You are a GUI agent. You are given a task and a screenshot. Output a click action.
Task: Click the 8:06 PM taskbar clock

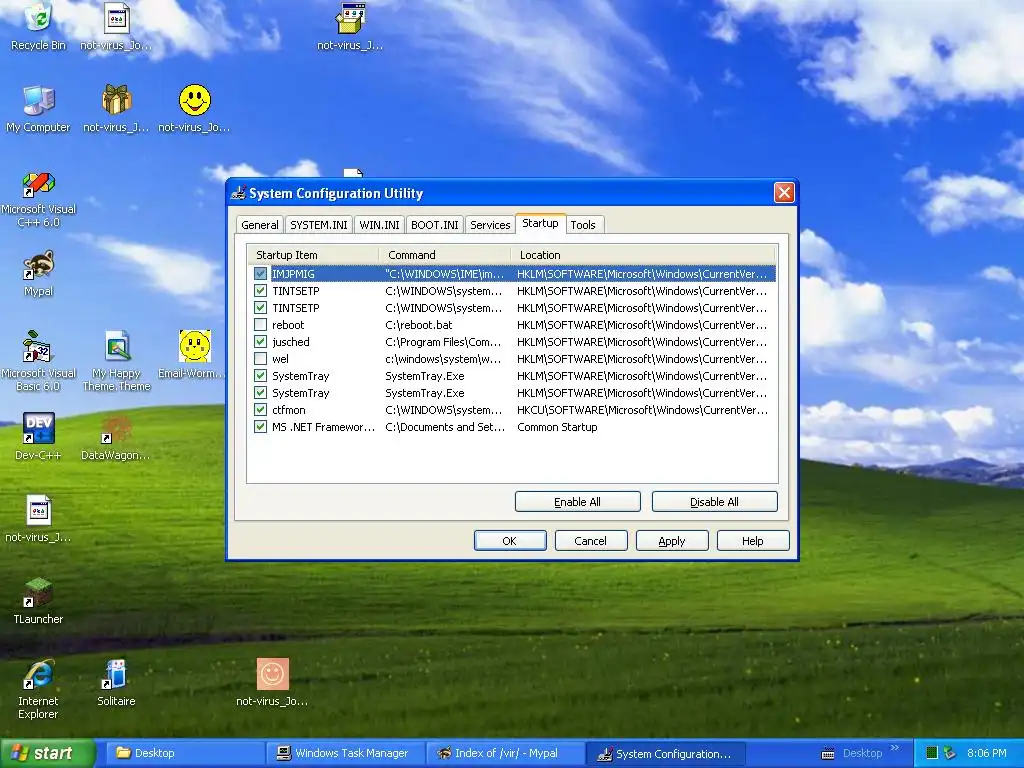[x=986, y=753]
